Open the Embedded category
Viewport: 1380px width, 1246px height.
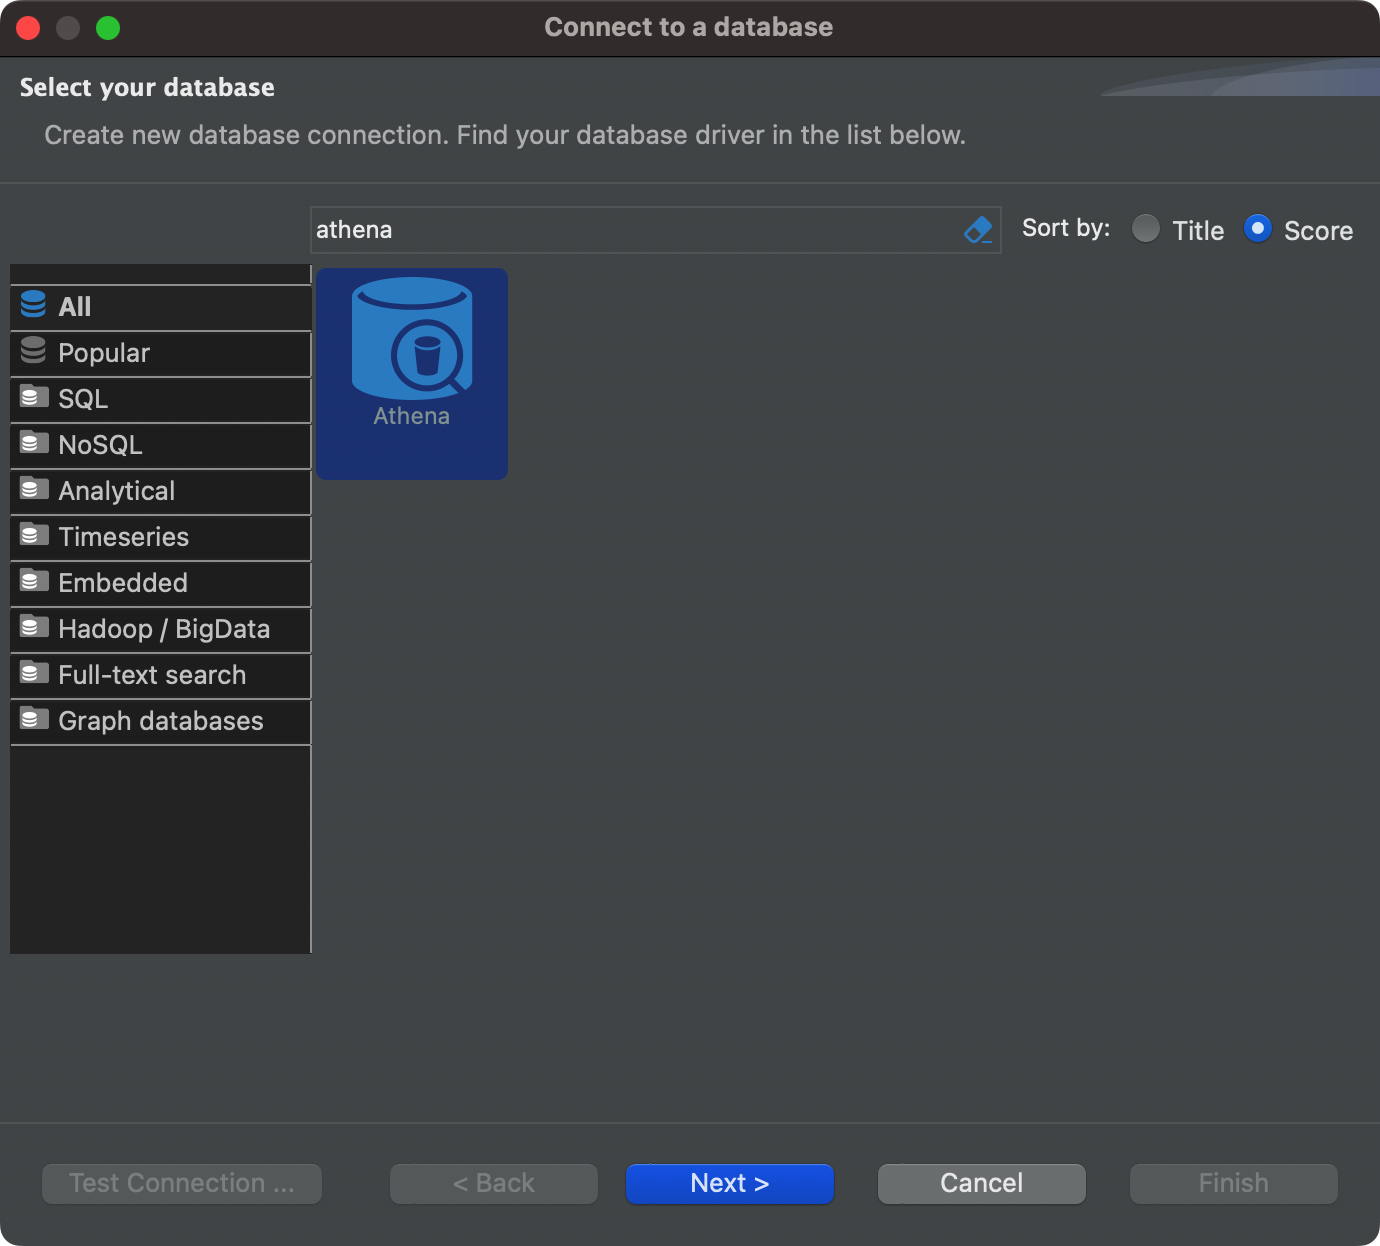click(161, 583)
